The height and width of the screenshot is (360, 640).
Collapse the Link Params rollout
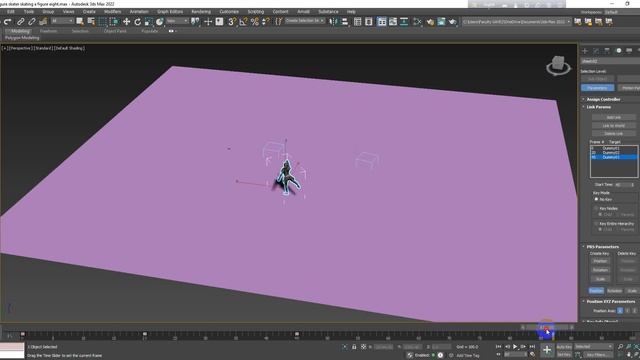click(x=599, y=107)
